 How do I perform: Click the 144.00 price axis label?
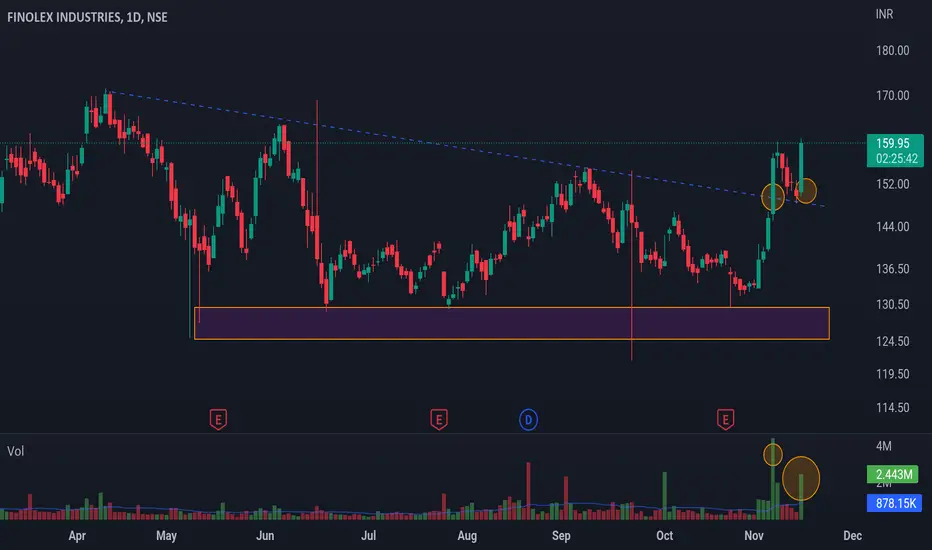[x=892, y=227]
